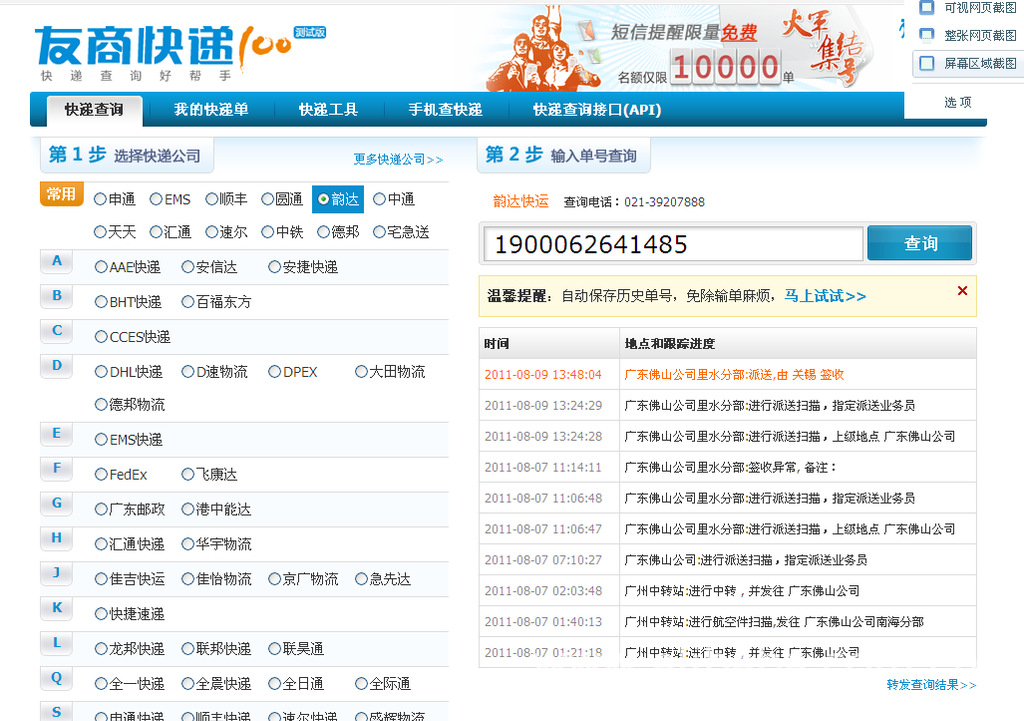Click the tracking number input field
The width and height of the screenshot is (1024, 721).
point(672,243)
